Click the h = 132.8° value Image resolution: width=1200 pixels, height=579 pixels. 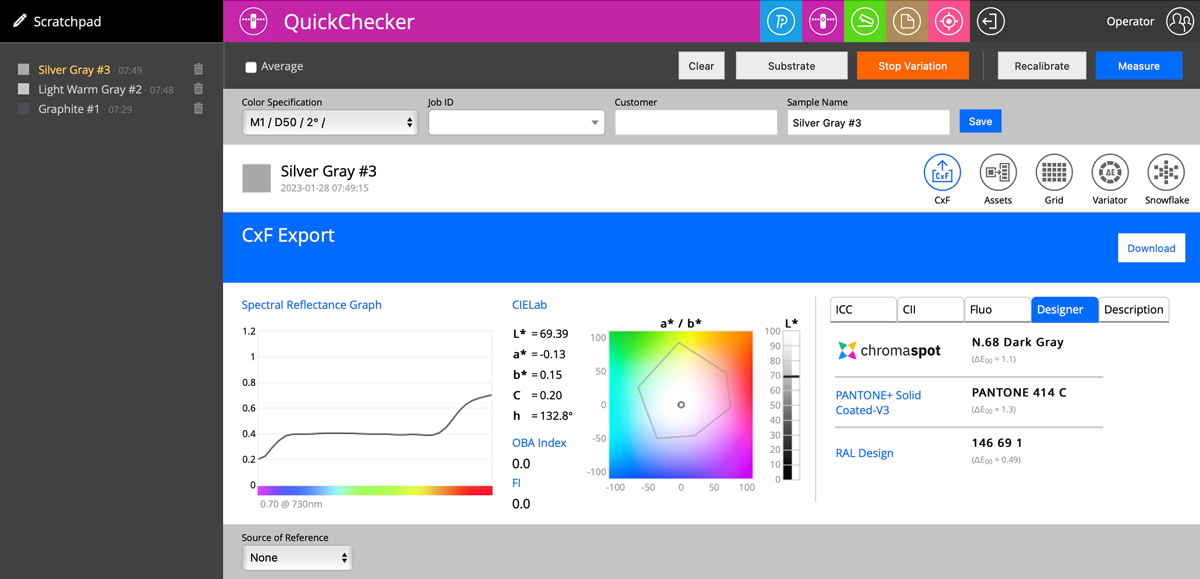(x=543, y=415)
